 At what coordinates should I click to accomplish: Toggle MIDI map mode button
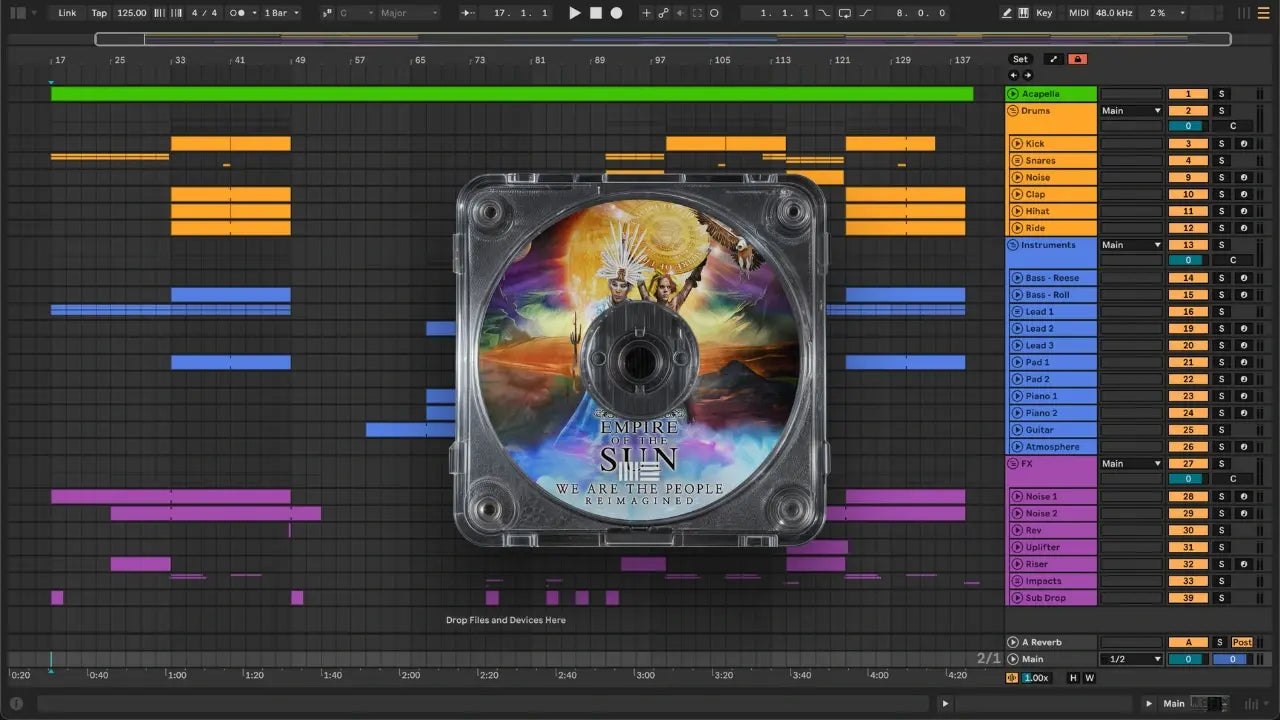pyautogui.click(x=1078, y=13)
